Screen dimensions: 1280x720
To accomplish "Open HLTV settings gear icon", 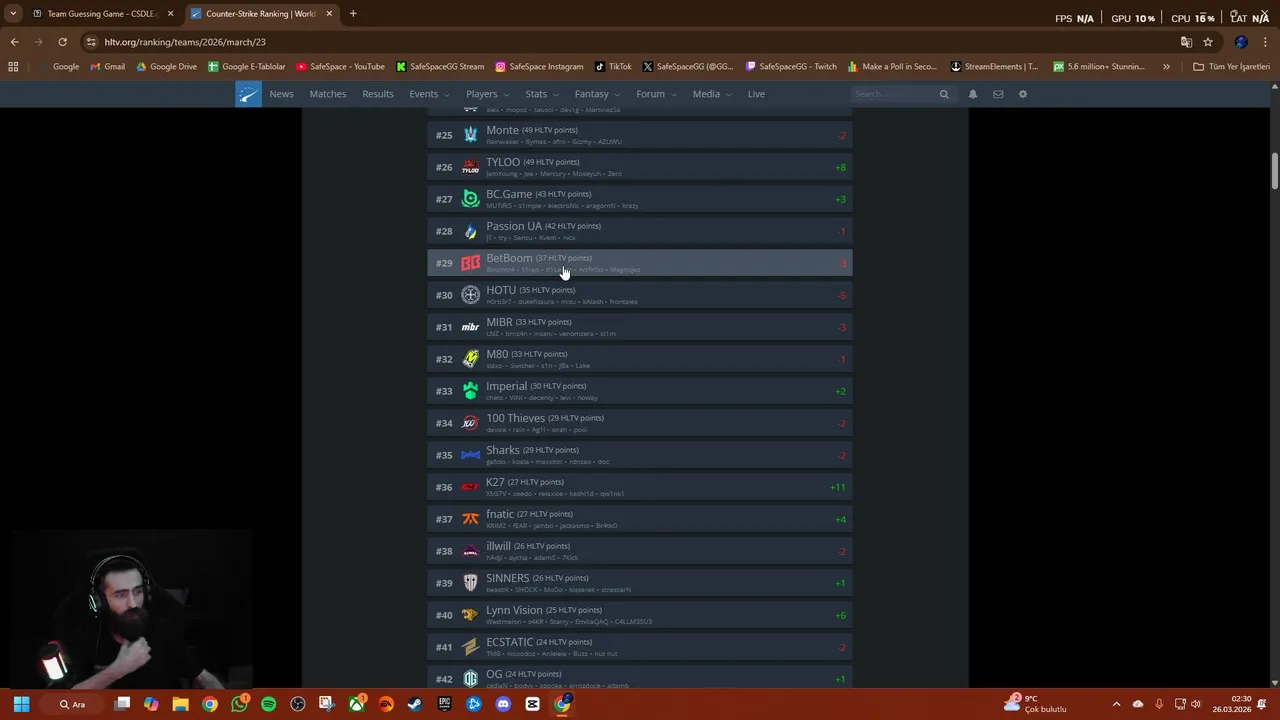I will (1022, 94).
